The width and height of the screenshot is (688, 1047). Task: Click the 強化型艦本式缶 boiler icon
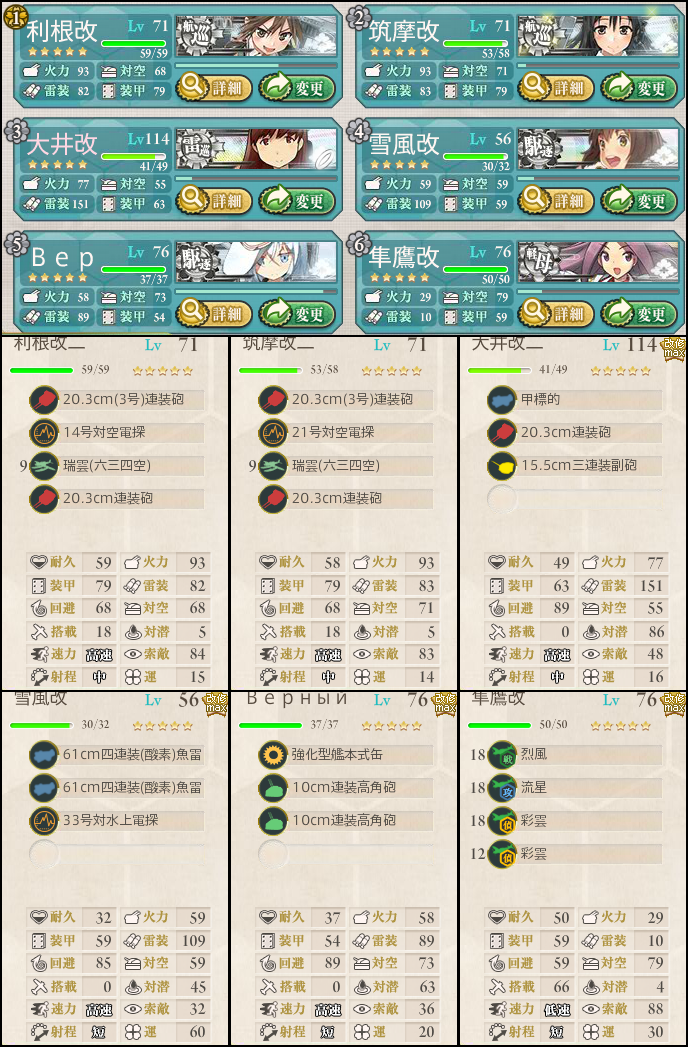pos(273,755)
